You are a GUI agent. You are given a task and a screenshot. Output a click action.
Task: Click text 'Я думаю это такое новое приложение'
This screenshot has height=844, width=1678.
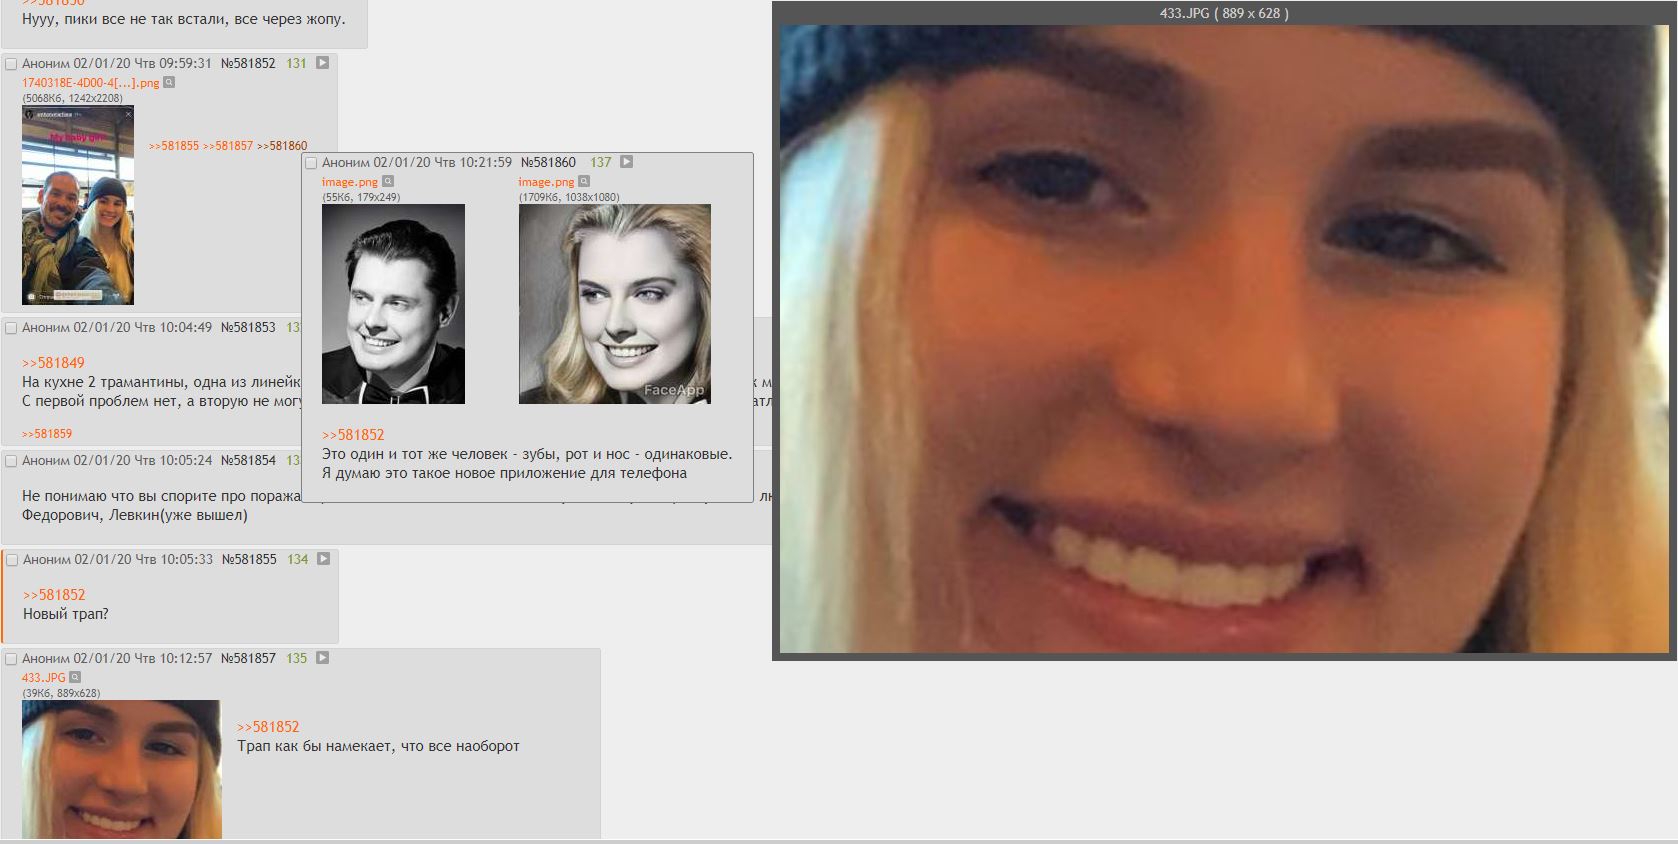449,473
